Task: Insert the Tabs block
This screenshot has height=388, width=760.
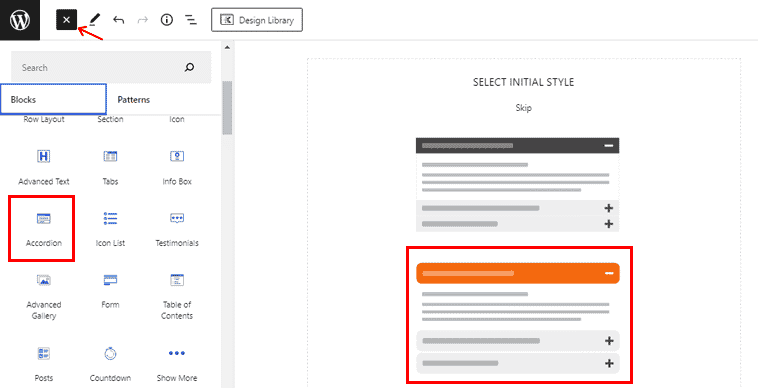Action: (110, 167)
